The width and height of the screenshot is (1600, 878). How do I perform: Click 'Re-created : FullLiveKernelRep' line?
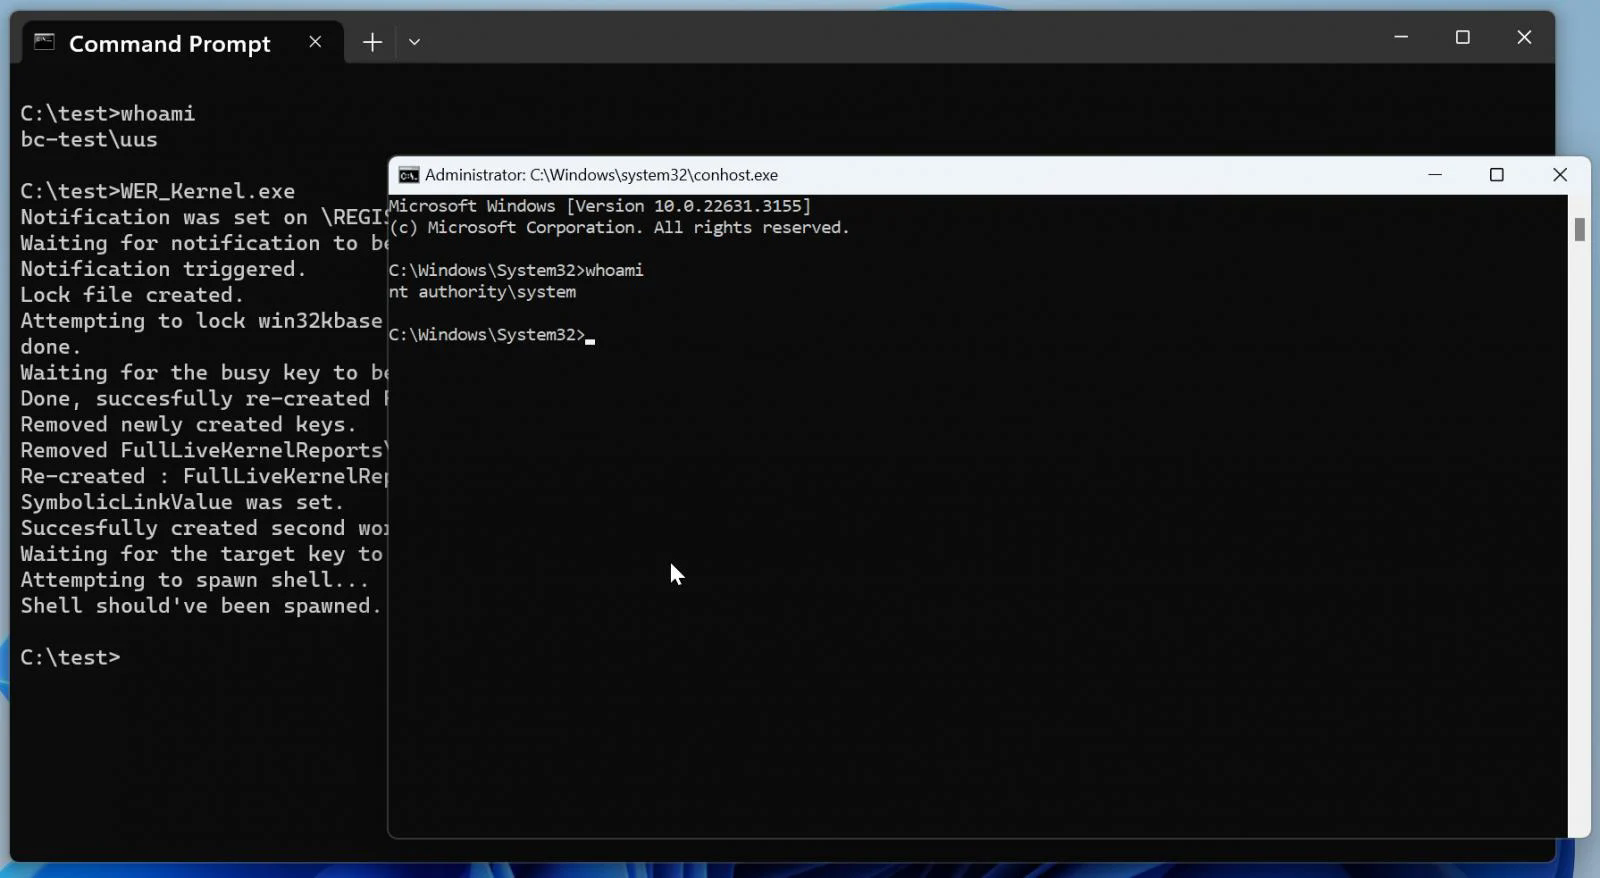pos(204,477)
